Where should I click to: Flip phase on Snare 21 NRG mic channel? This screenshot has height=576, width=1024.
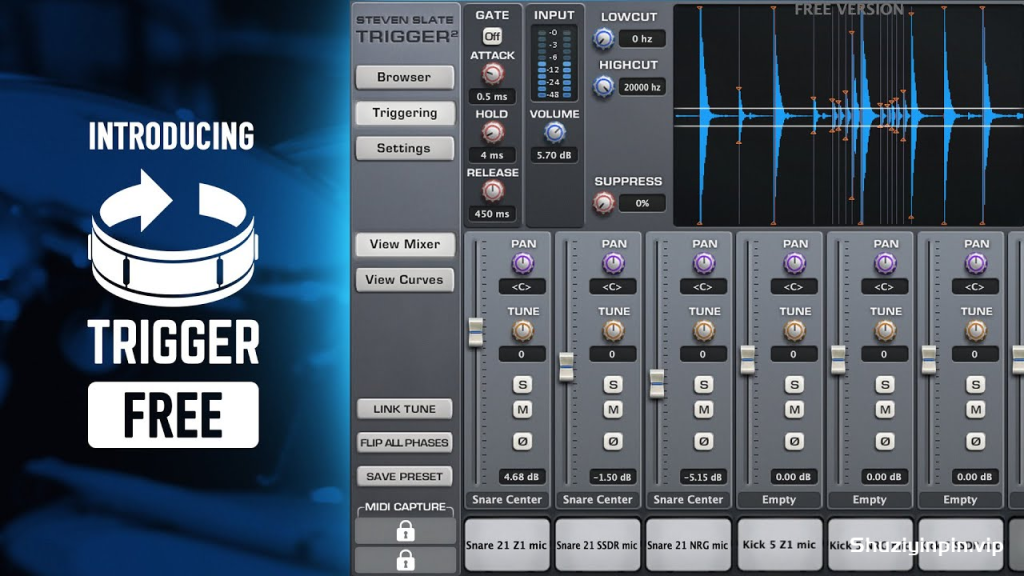coord(703,441)
